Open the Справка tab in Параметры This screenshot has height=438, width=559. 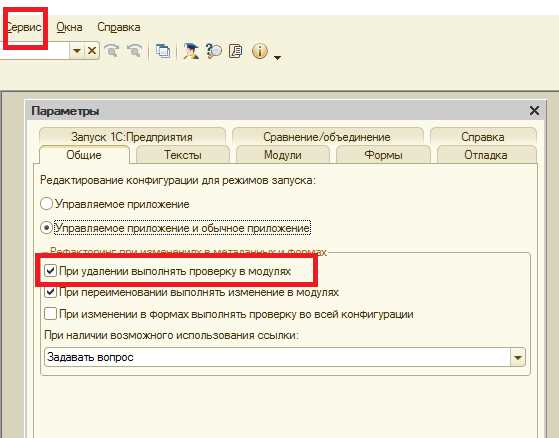coord(483,136)
